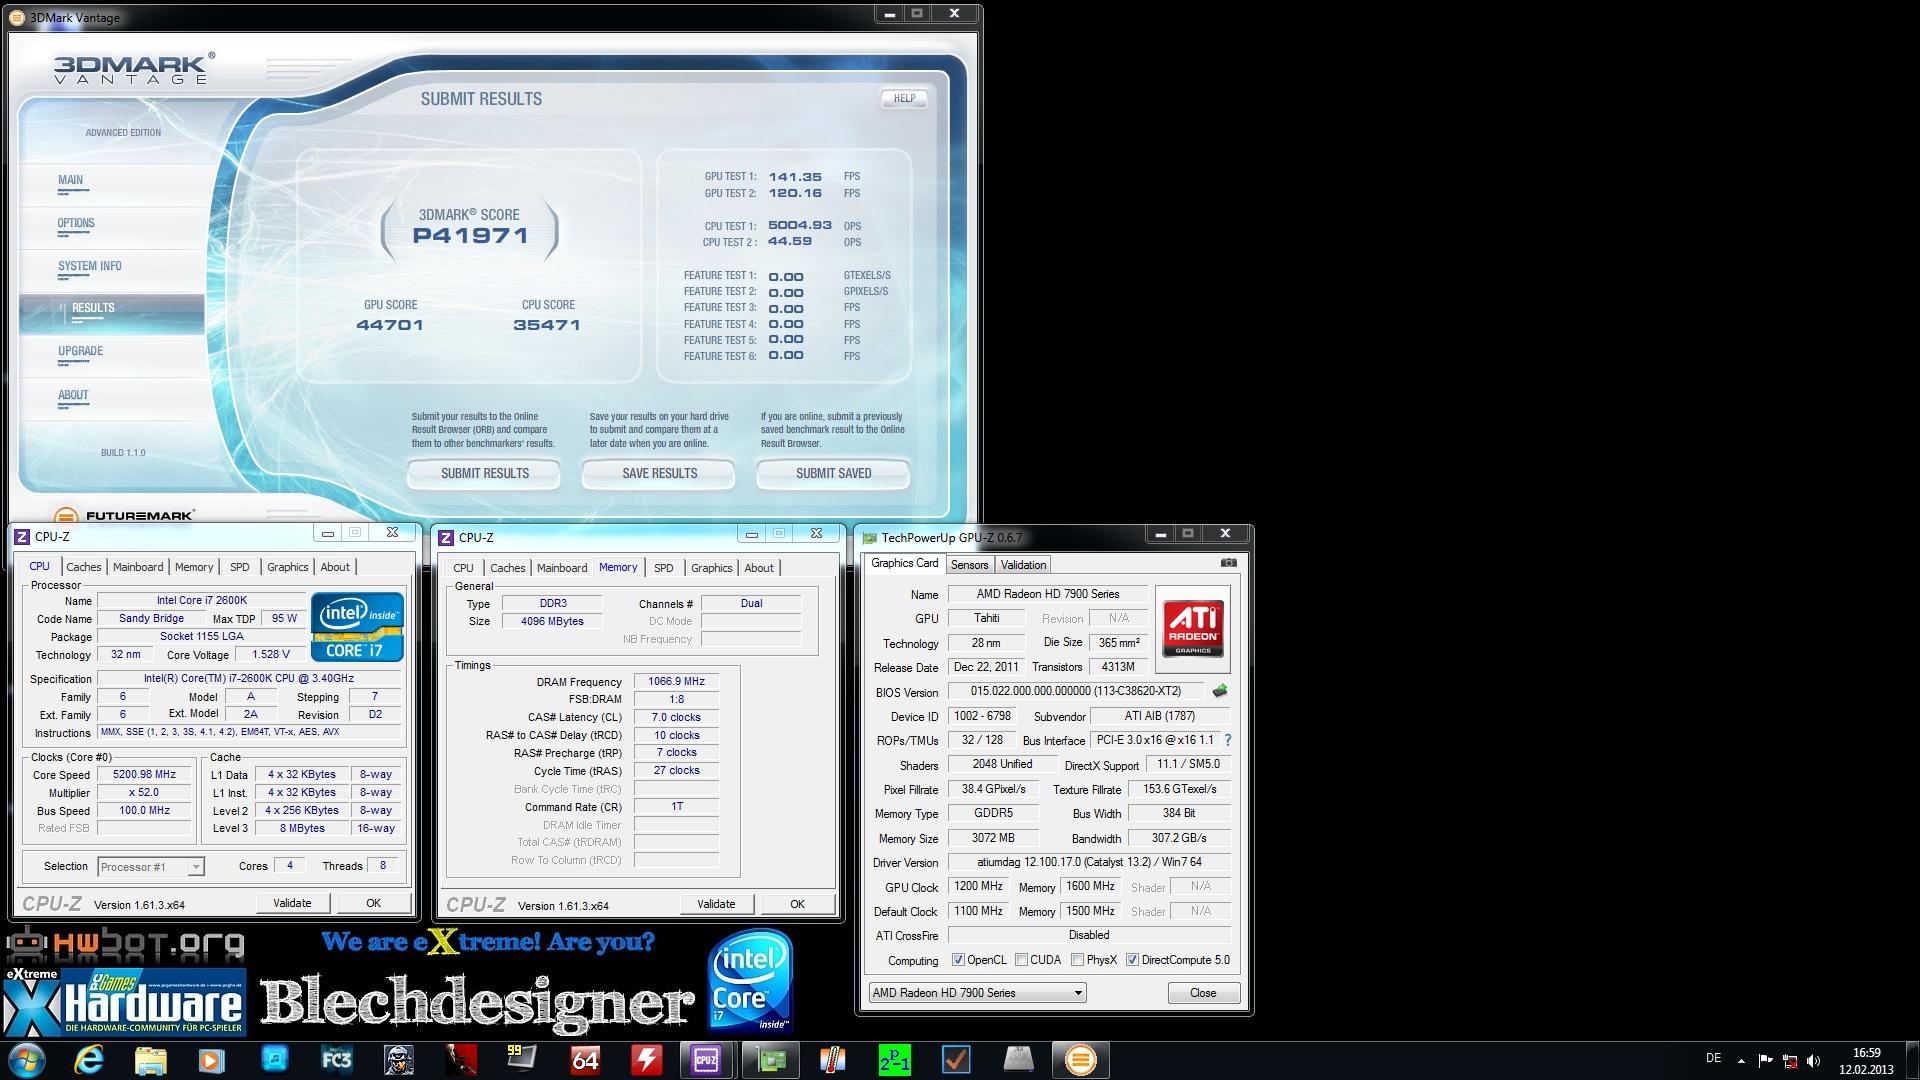Click the Intel Core i7 logo in CPU-Z
This screenshot has width=1920, height=1080.
(357, 627)
